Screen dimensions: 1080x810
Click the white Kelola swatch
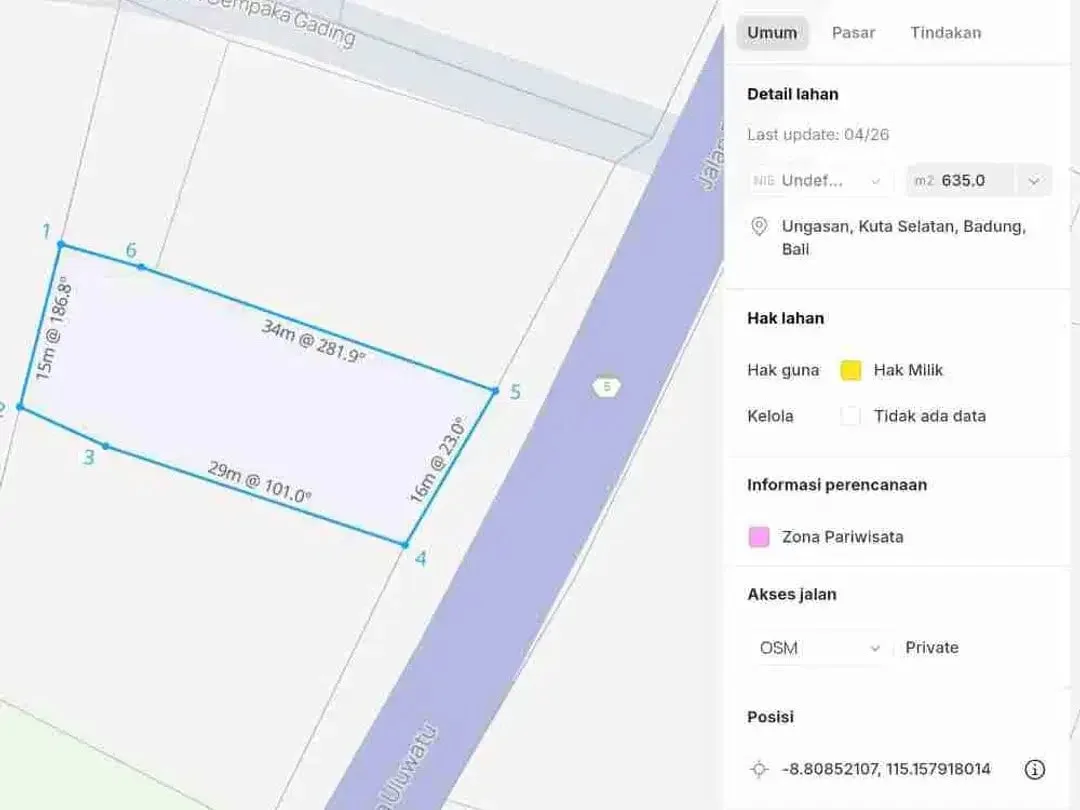point(851,416)
